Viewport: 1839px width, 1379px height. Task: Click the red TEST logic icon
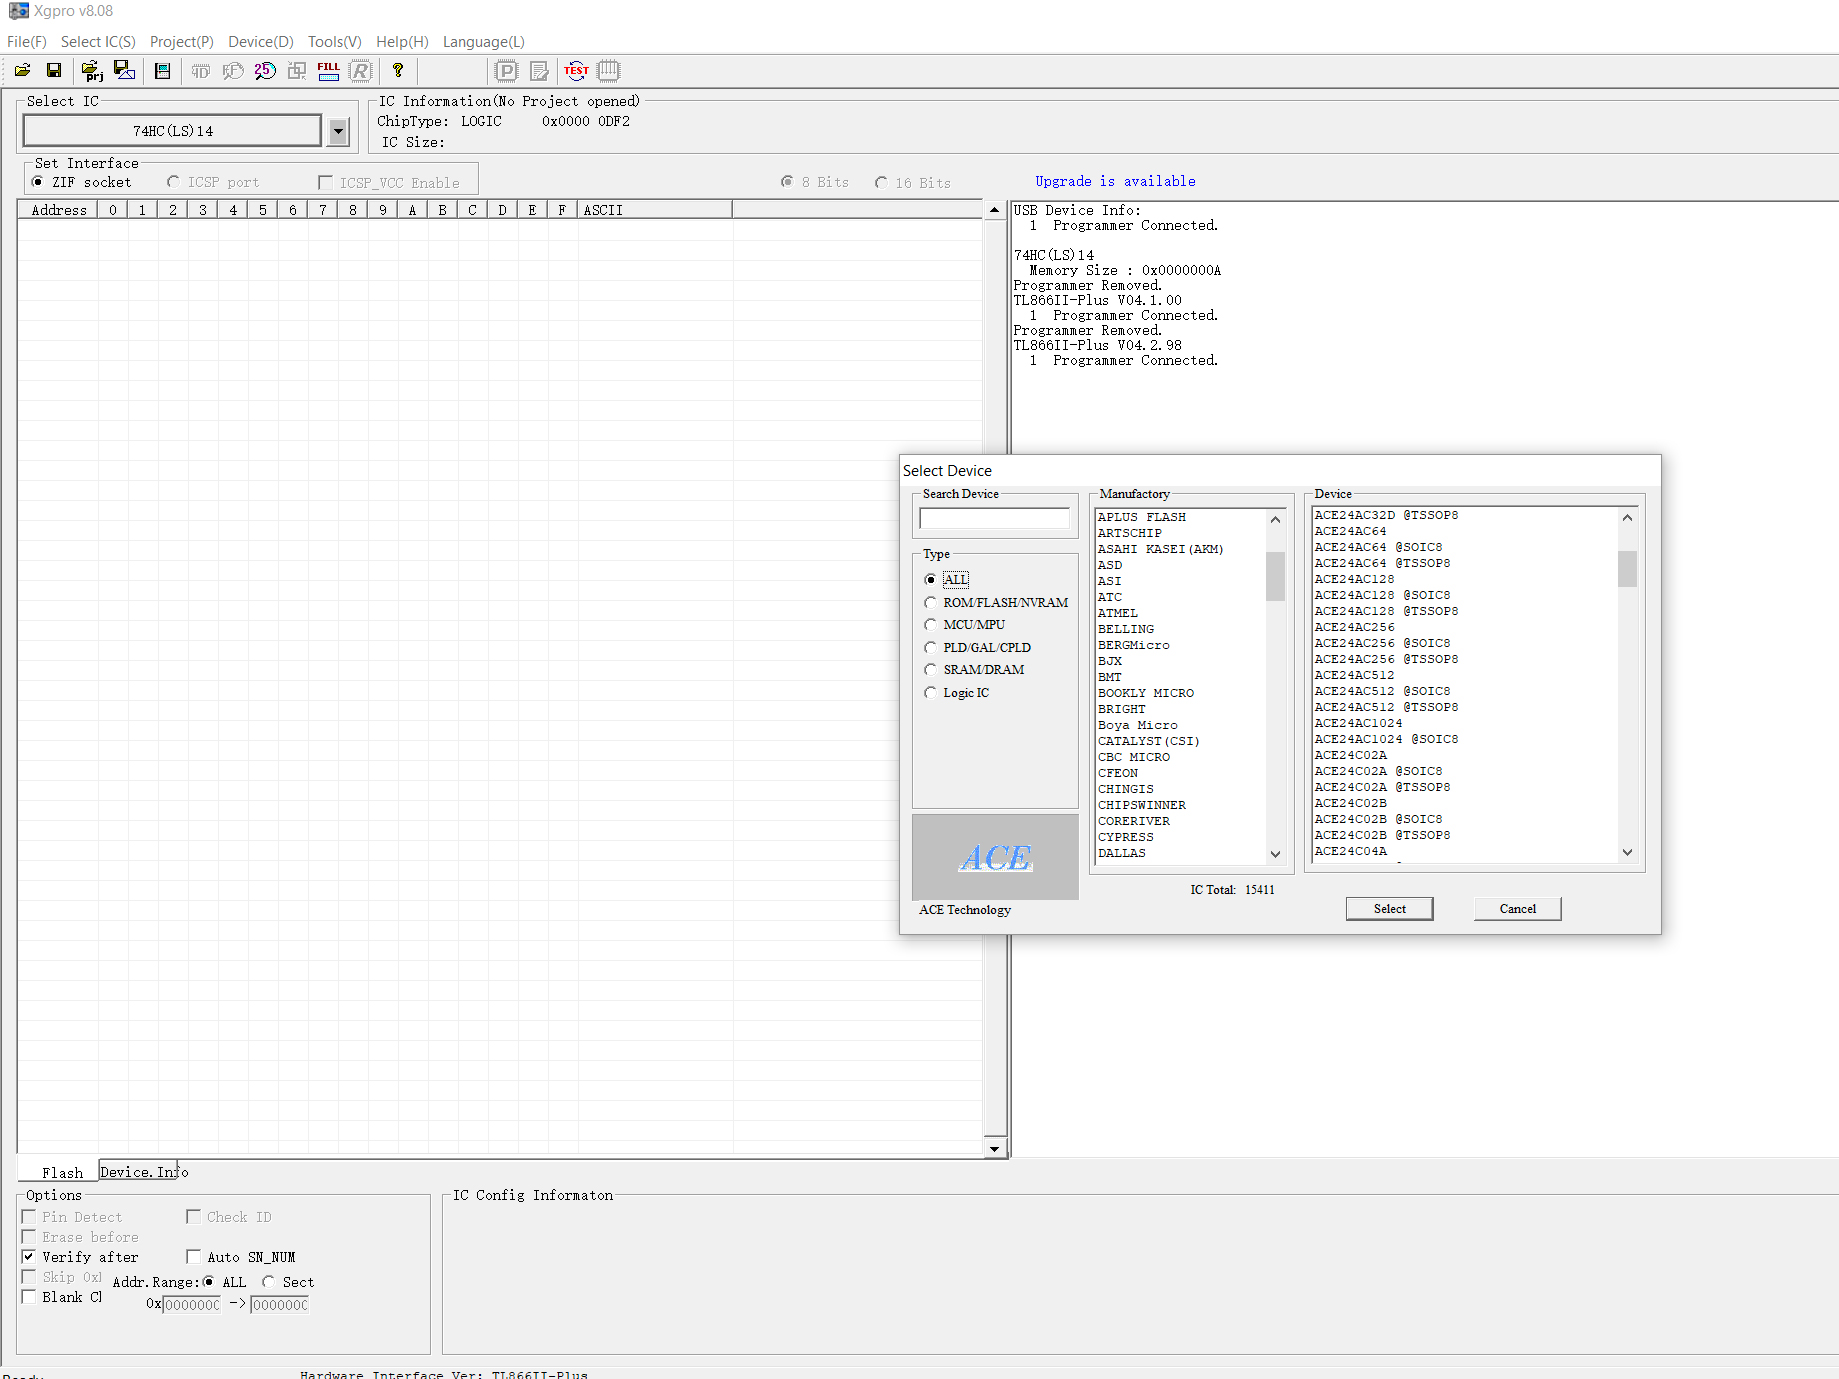576,71
